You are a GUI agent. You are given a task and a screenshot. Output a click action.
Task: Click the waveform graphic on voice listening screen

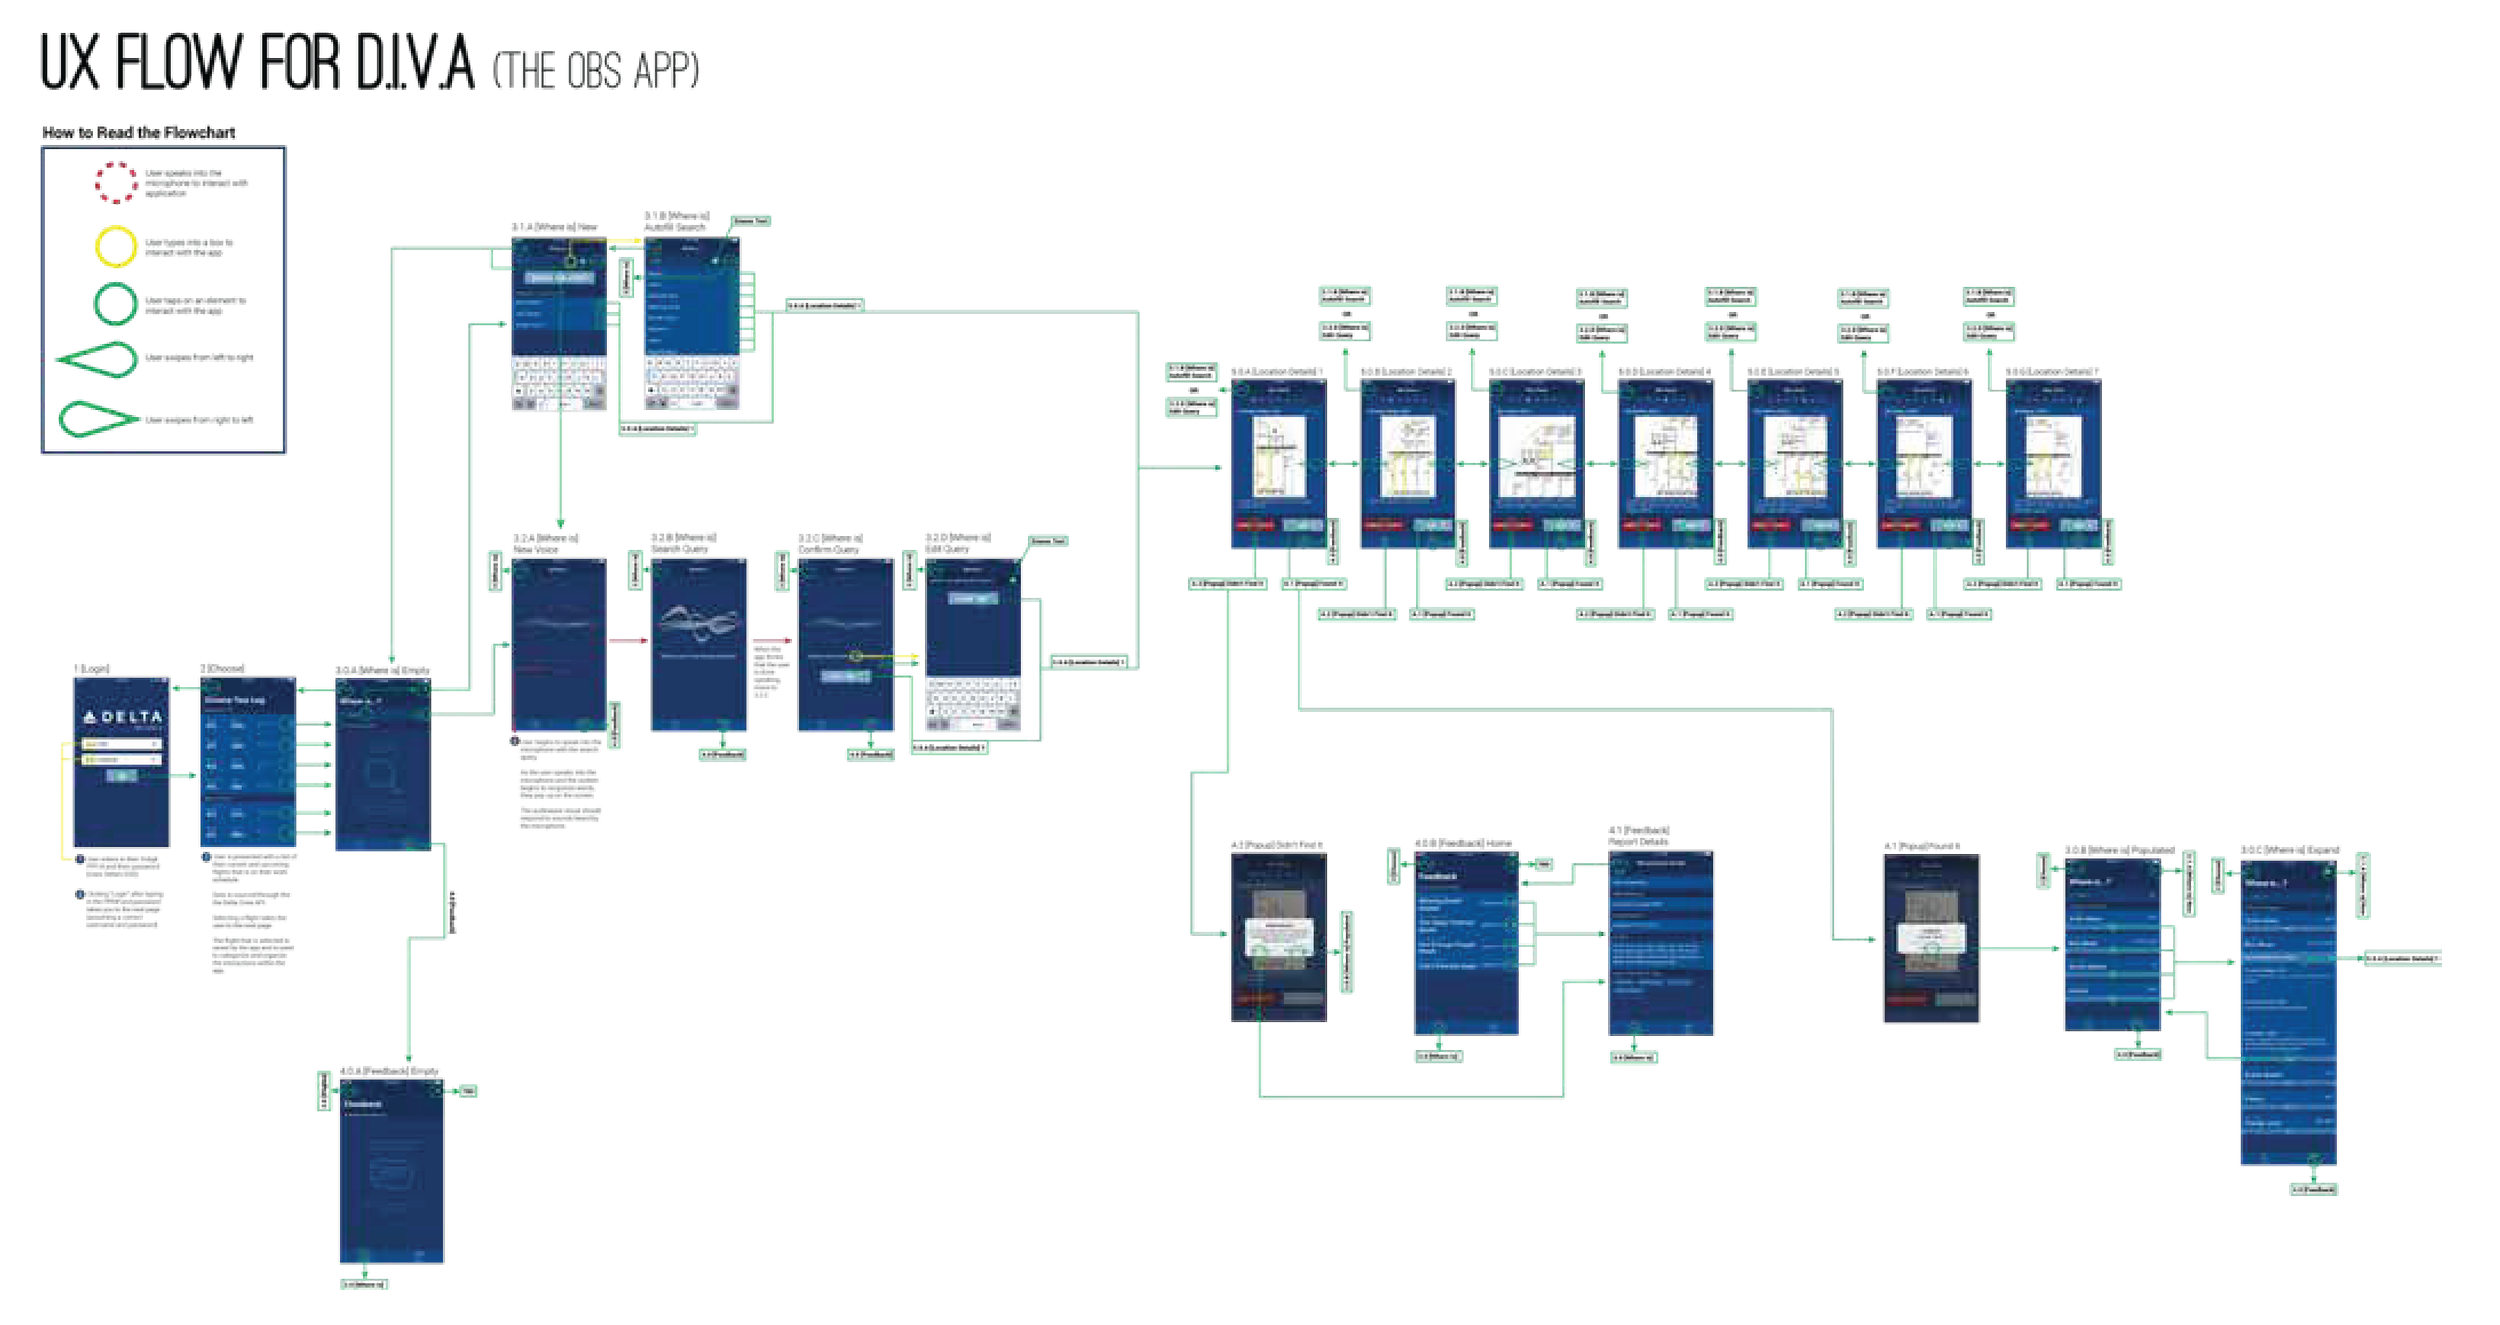698,623
